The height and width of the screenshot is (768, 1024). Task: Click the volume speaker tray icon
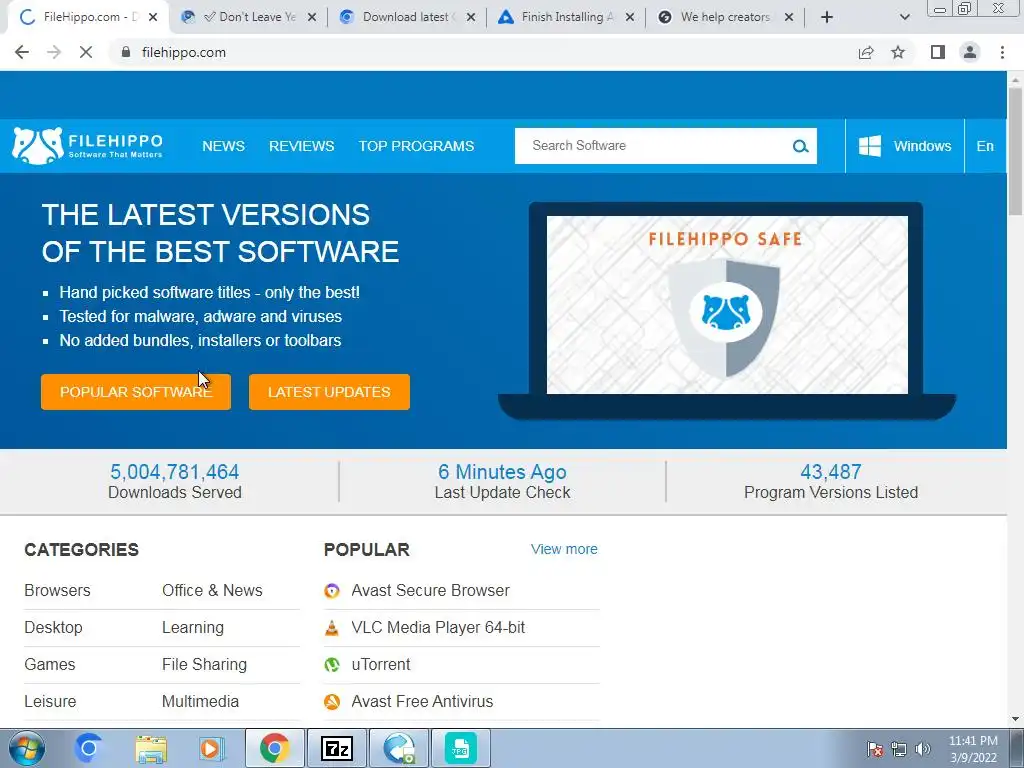923,749
